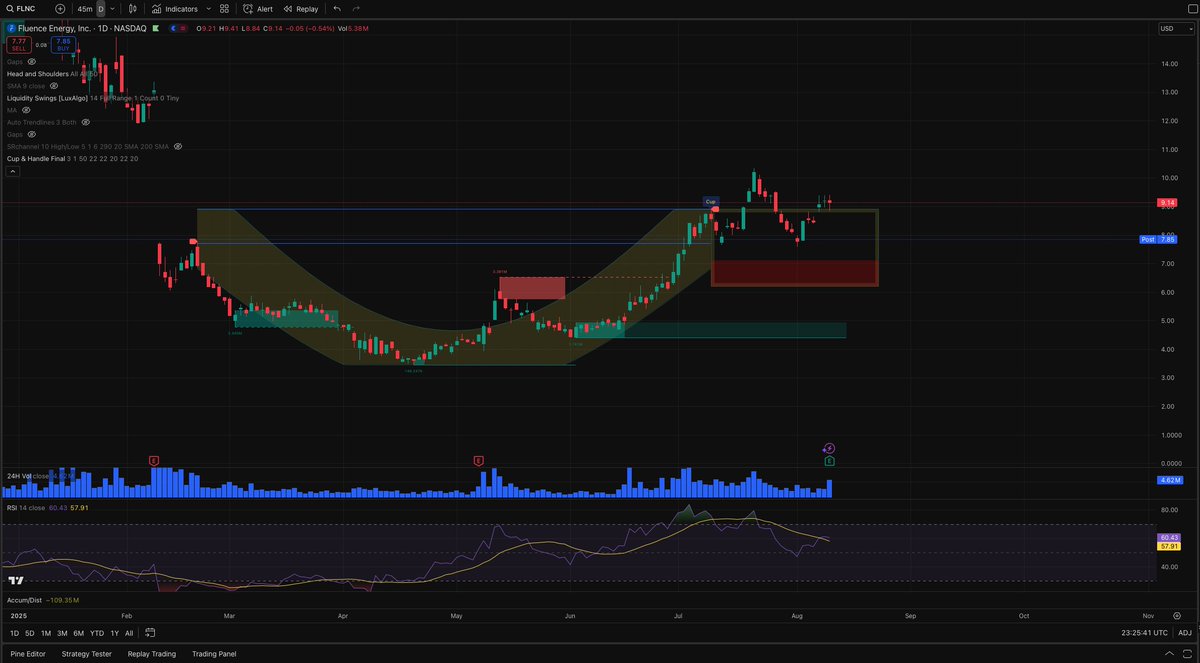Open the Strategy Tester tab

click(x=88, y=654)
